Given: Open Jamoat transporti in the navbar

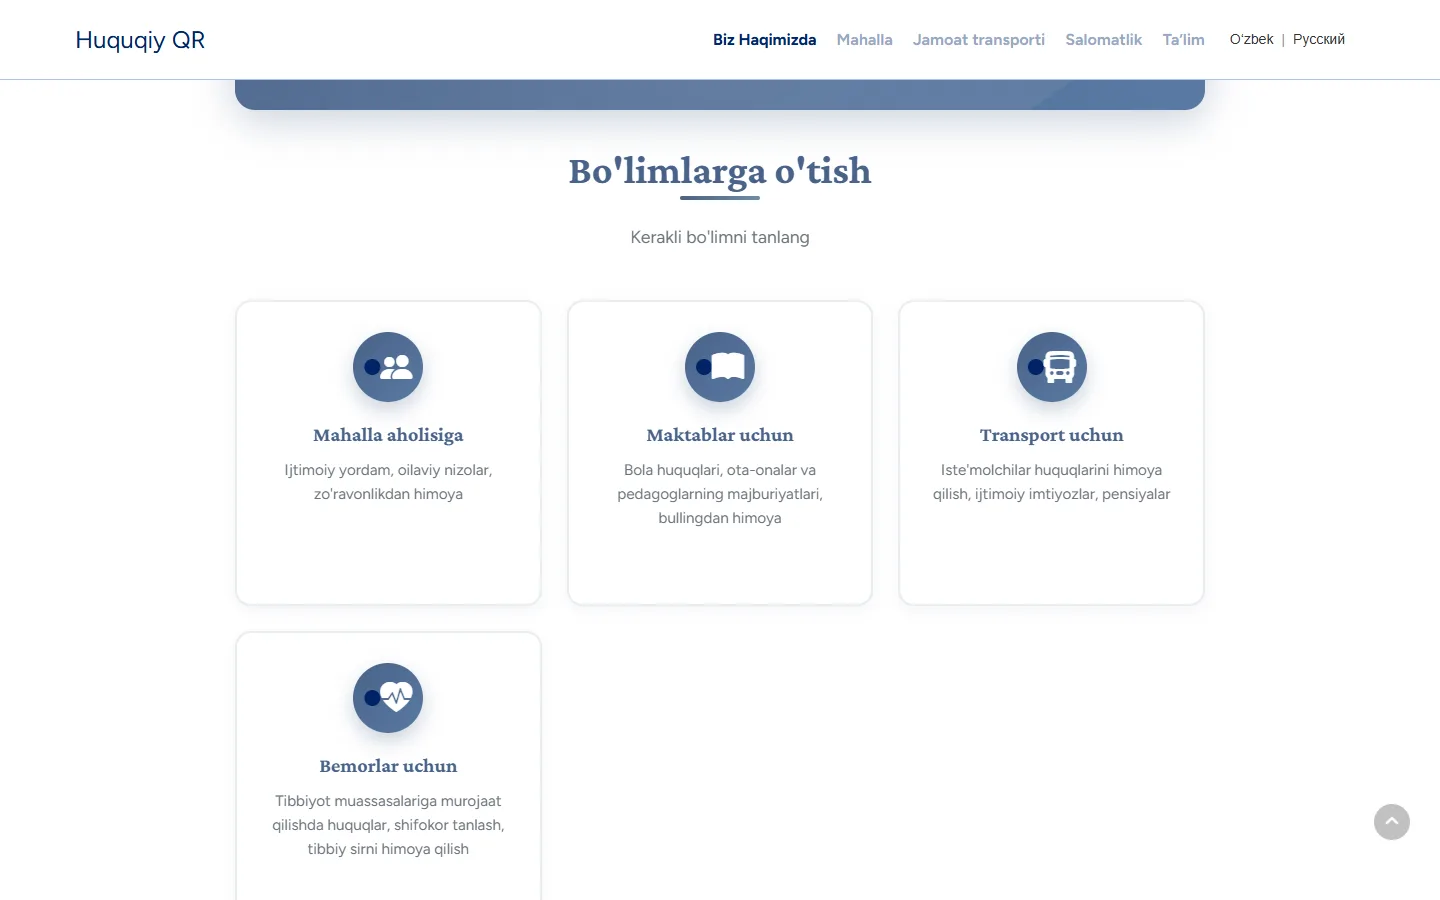Looking at the screenshot, I should point(978,40).
